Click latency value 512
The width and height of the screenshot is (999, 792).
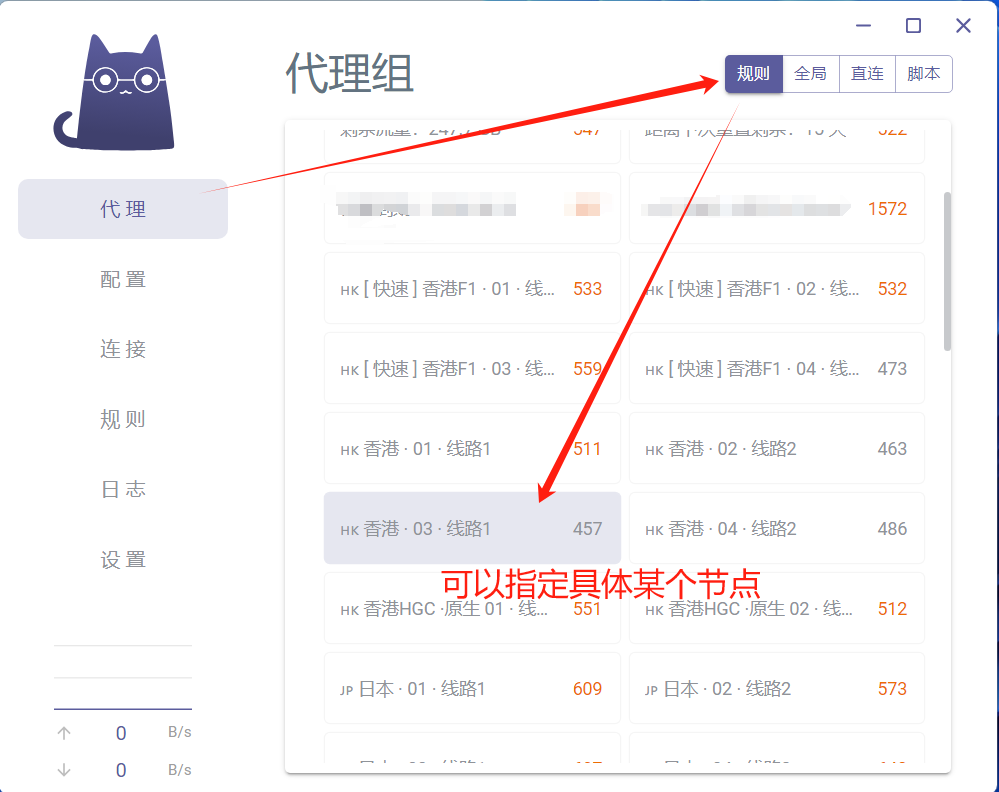click(x=892, y=608)
